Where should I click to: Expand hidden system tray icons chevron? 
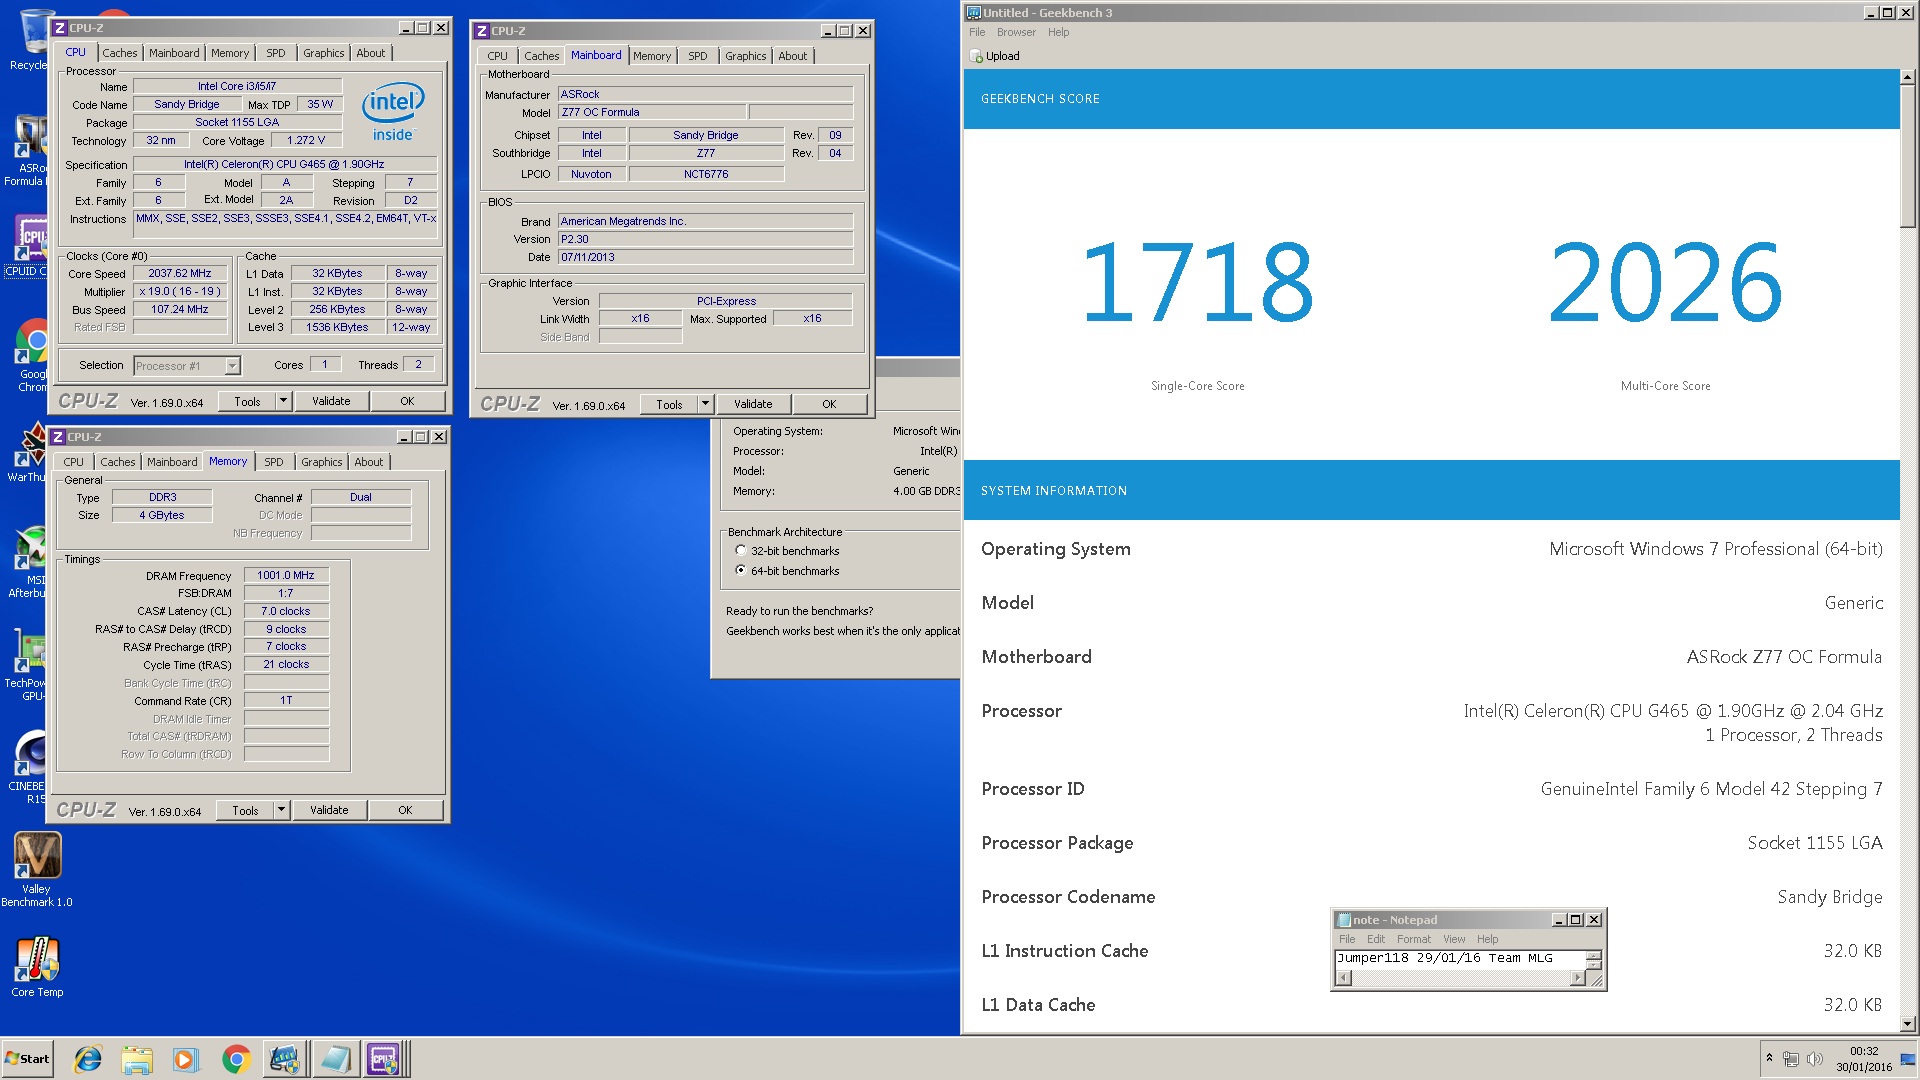pyautogui.click(x=1769, y=1058)
